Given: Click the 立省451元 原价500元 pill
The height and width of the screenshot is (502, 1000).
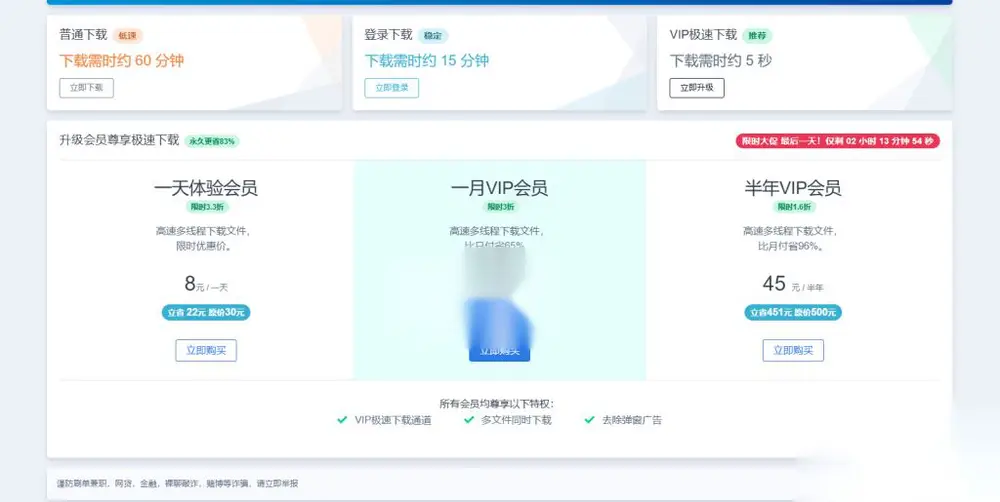Looking at the screenshot, I should pyautogui.click(x=793, y=313).
